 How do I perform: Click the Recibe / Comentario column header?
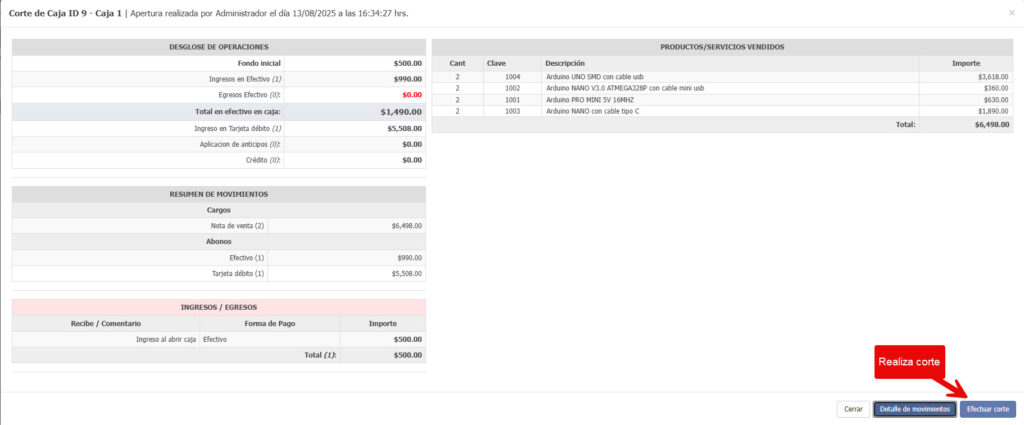point(106,323)
